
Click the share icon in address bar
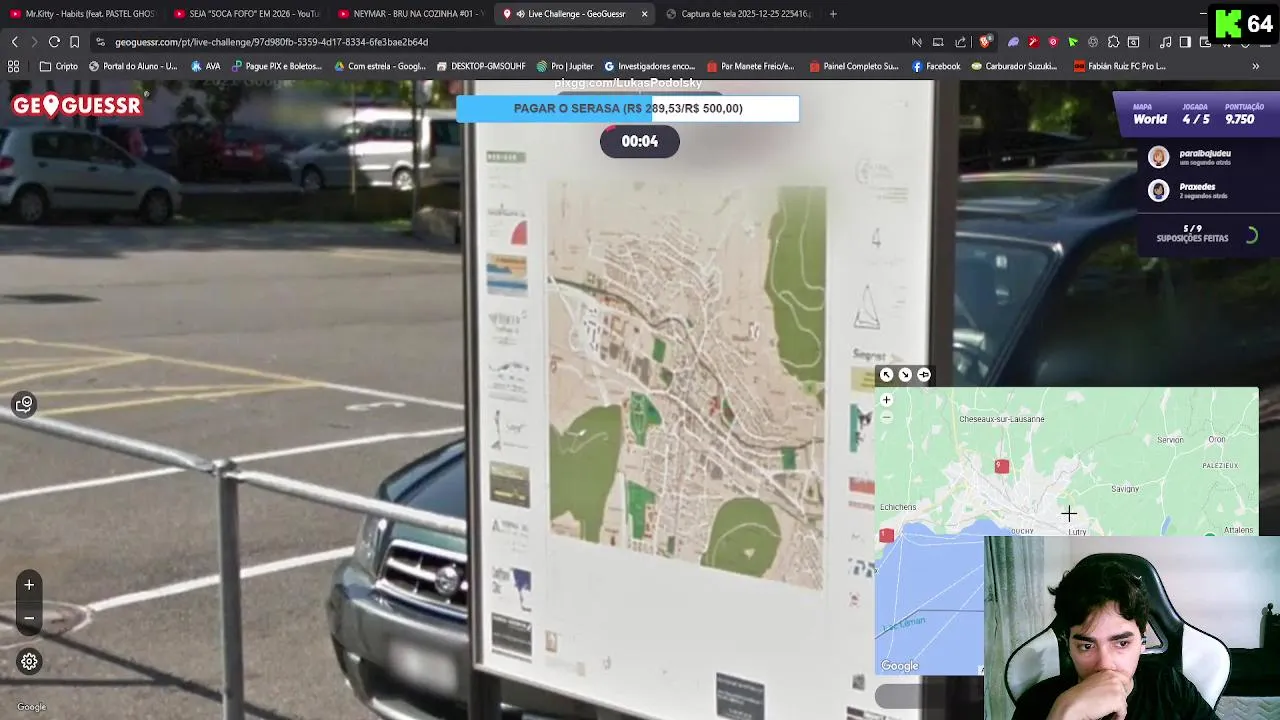tap(961, 42)
